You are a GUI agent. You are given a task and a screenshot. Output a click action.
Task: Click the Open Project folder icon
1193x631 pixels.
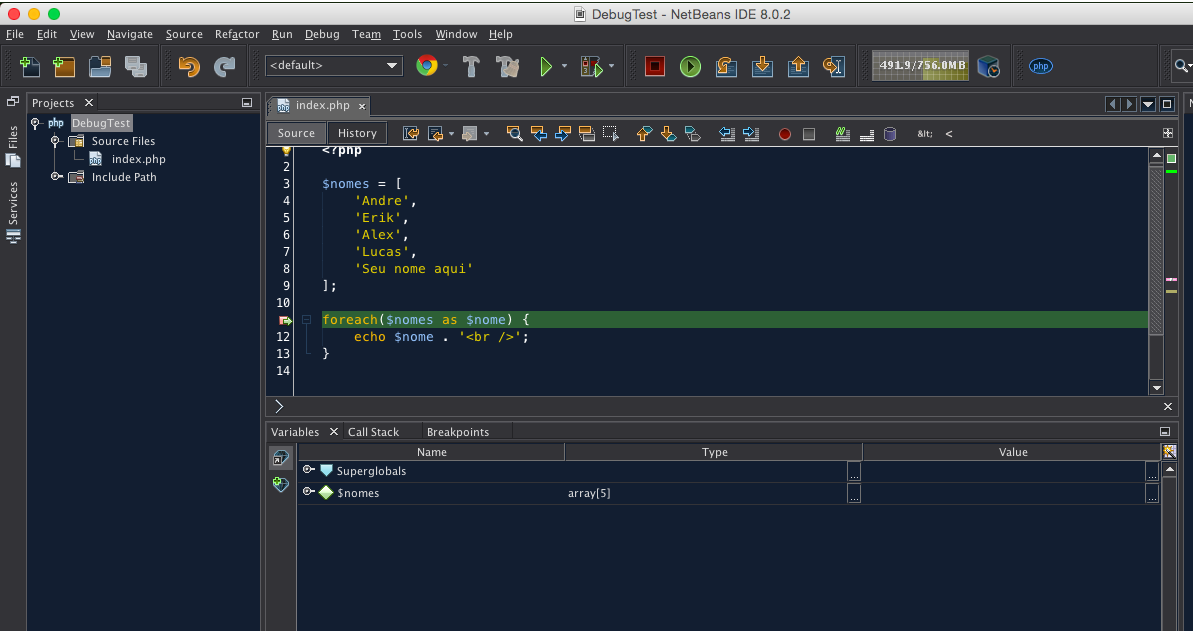pyautogui.click(x=100, y=66)
